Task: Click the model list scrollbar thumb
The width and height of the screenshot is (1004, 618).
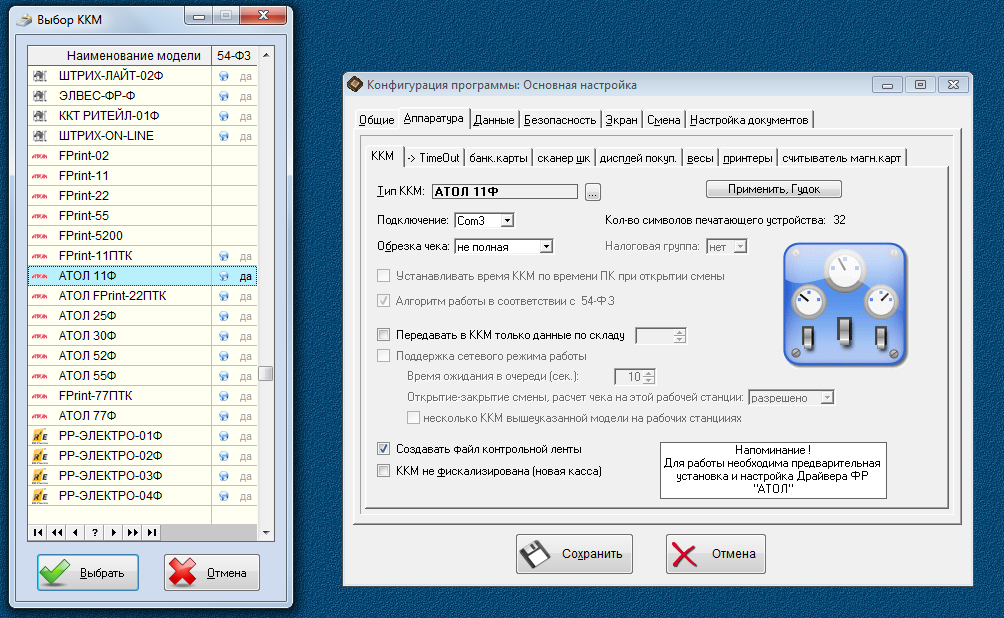Action: 266,373
